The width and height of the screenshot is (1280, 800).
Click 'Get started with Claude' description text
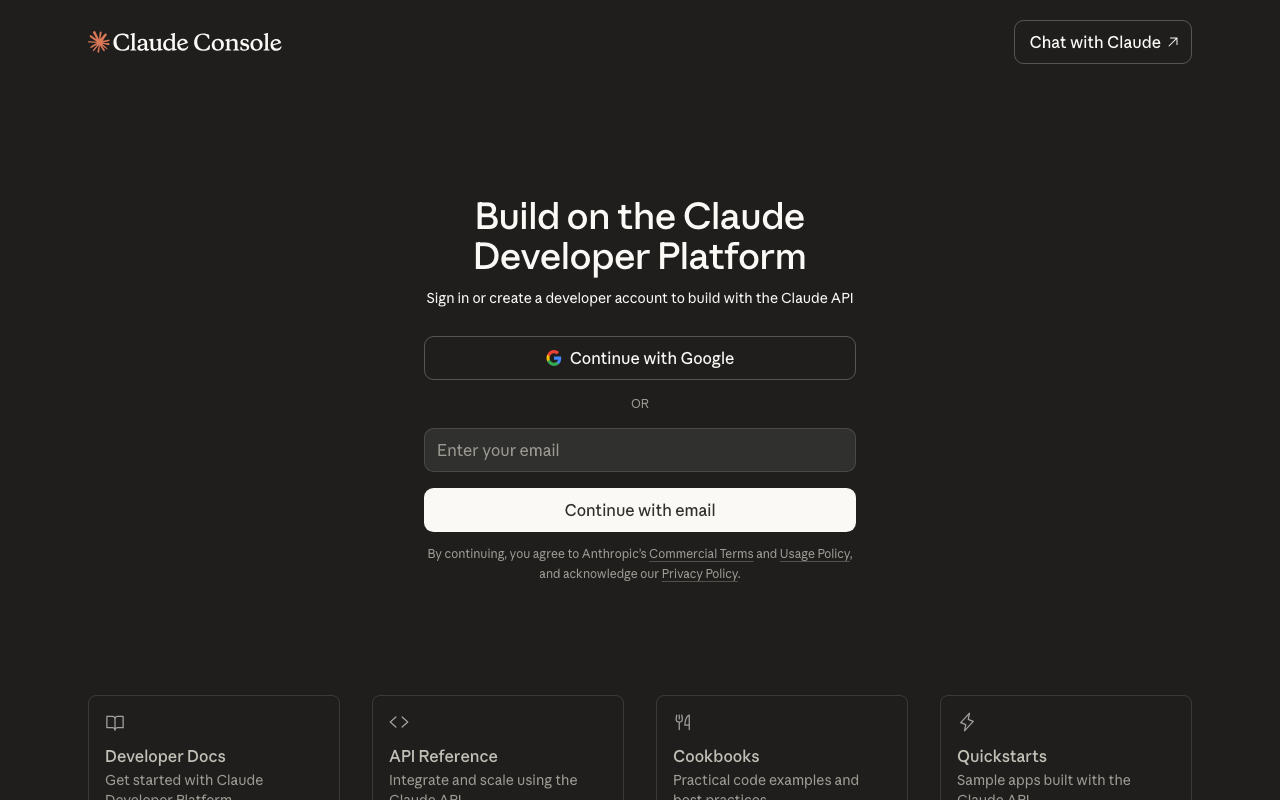(184, 780)
